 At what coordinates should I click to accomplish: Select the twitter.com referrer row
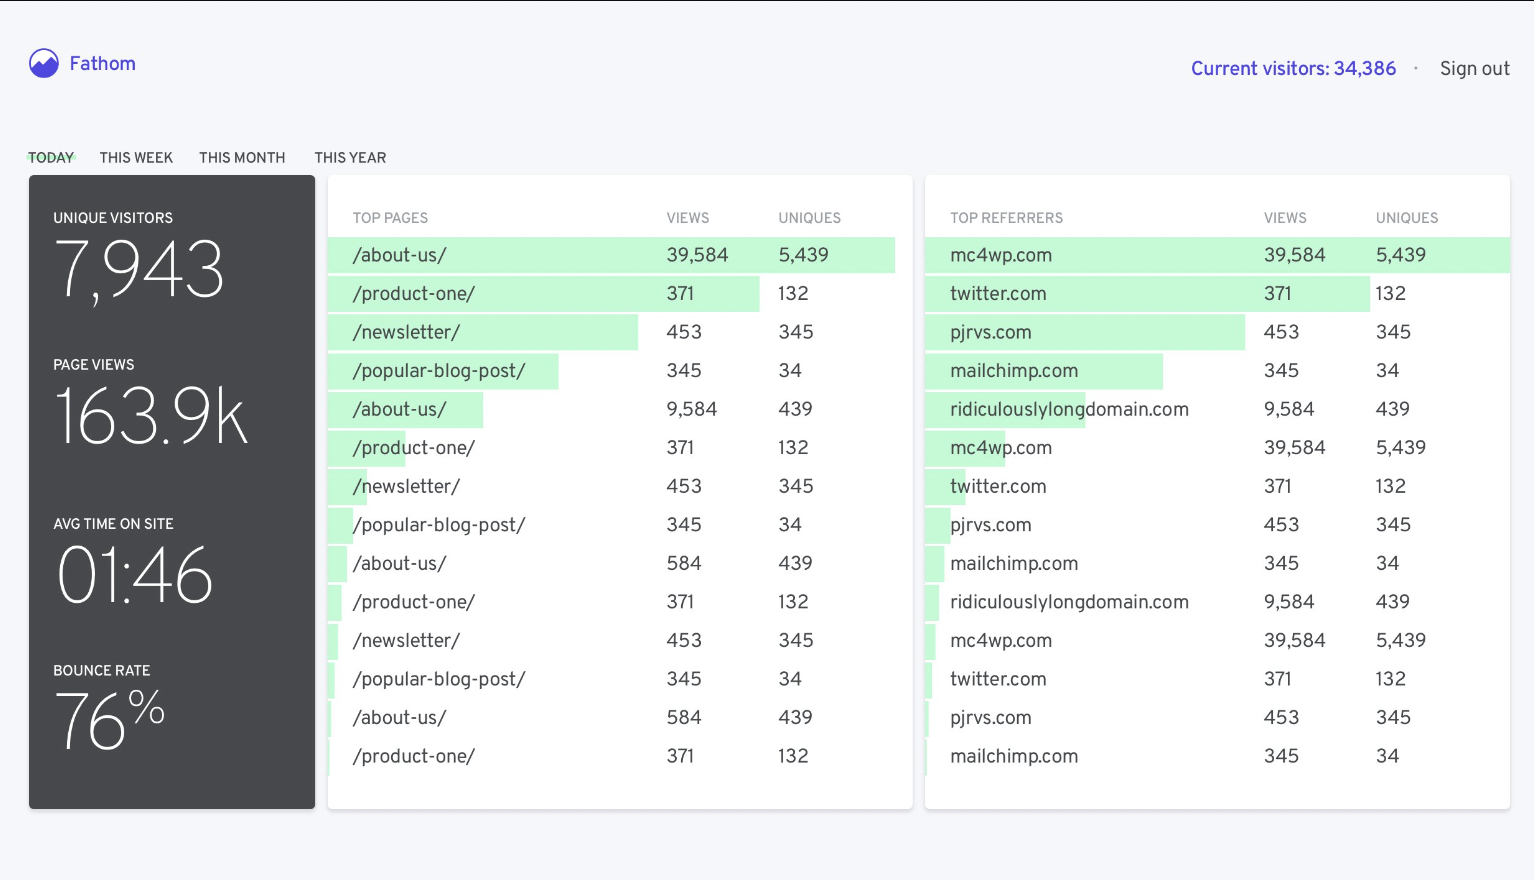pos(997,293)
